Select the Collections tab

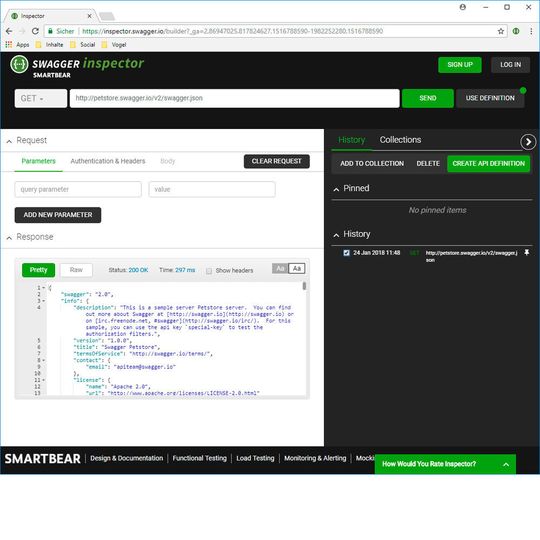coord(400,140)
